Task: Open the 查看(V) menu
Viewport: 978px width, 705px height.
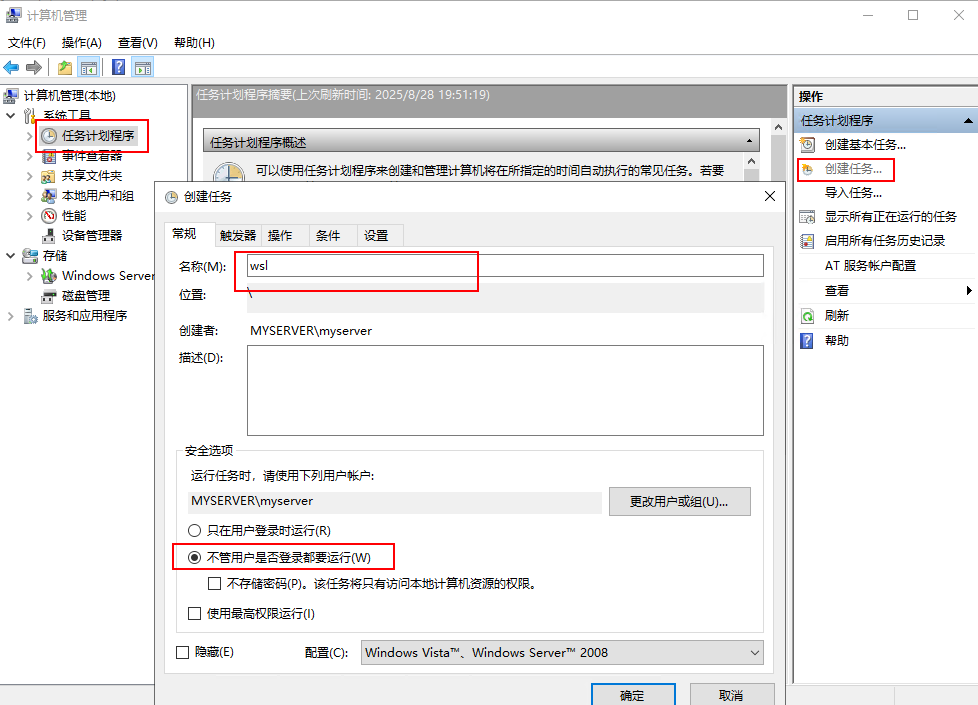Action: click(138, 42)
